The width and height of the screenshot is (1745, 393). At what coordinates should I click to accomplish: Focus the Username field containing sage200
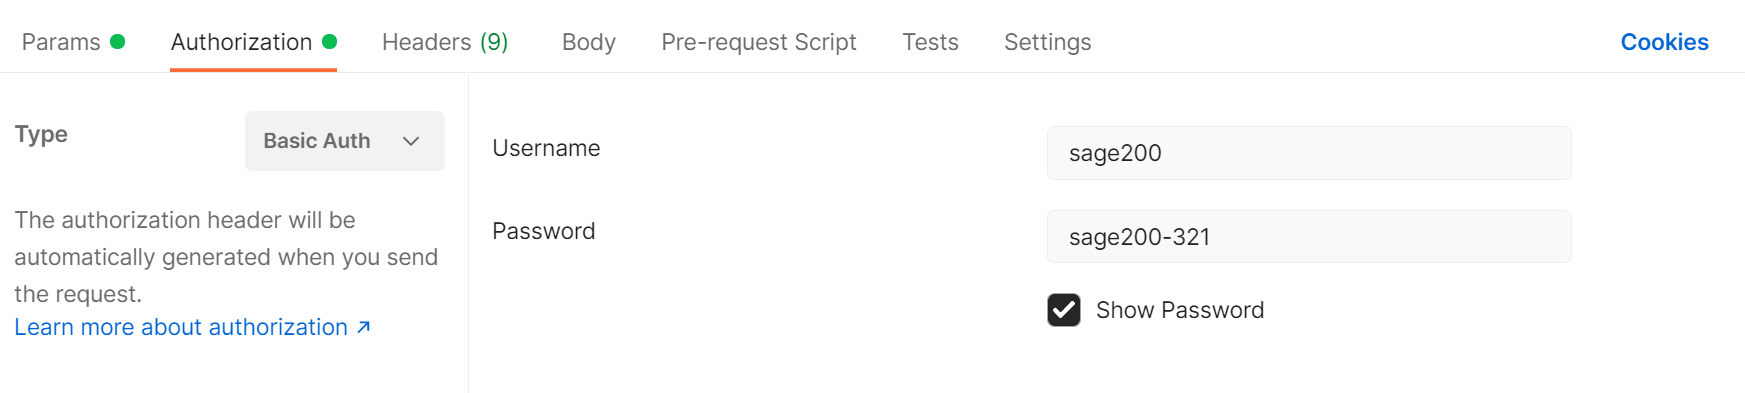[x=1309, y=153]
